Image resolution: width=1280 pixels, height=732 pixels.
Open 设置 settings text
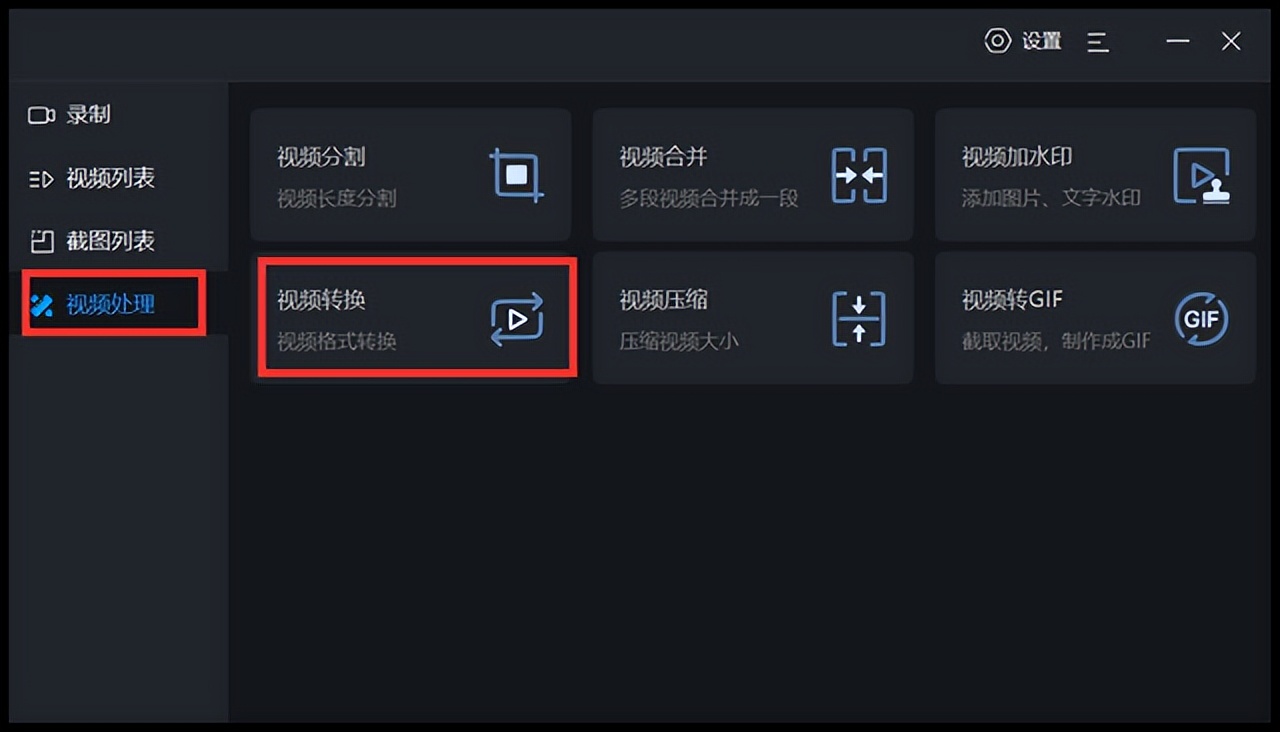pos(1041,41)
